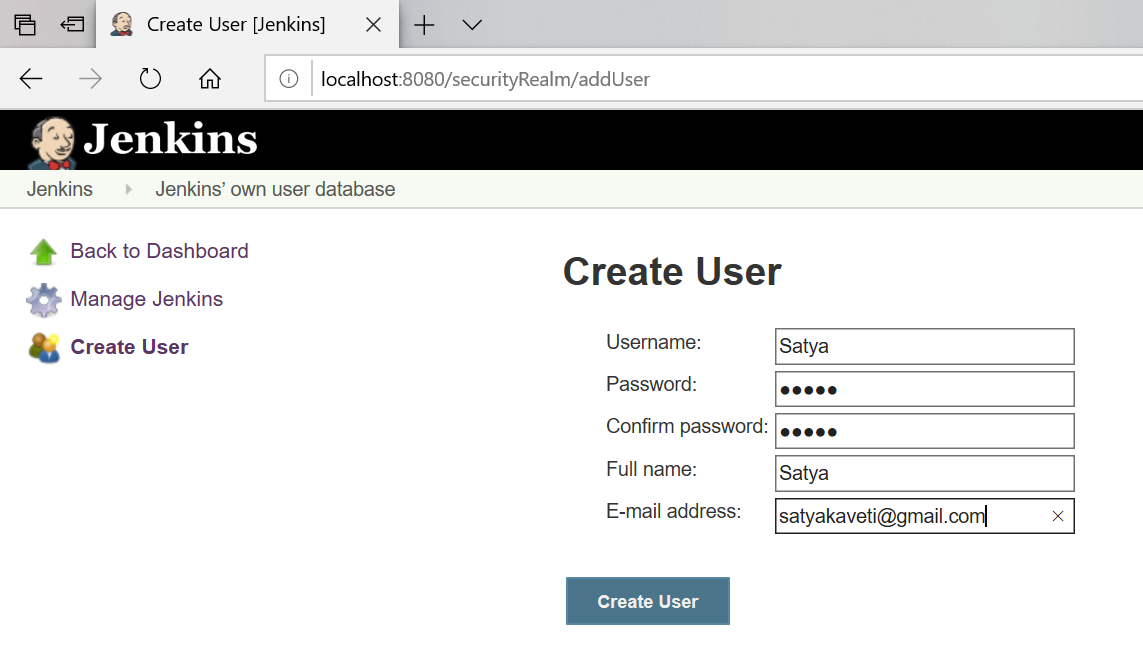Click the Manage Jenkins gear icon

pyautogui.click(x=44, y=300)
